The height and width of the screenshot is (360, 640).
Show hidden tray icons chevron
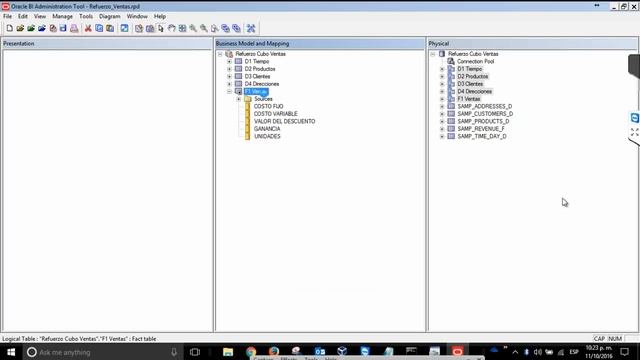coord(515,352)
